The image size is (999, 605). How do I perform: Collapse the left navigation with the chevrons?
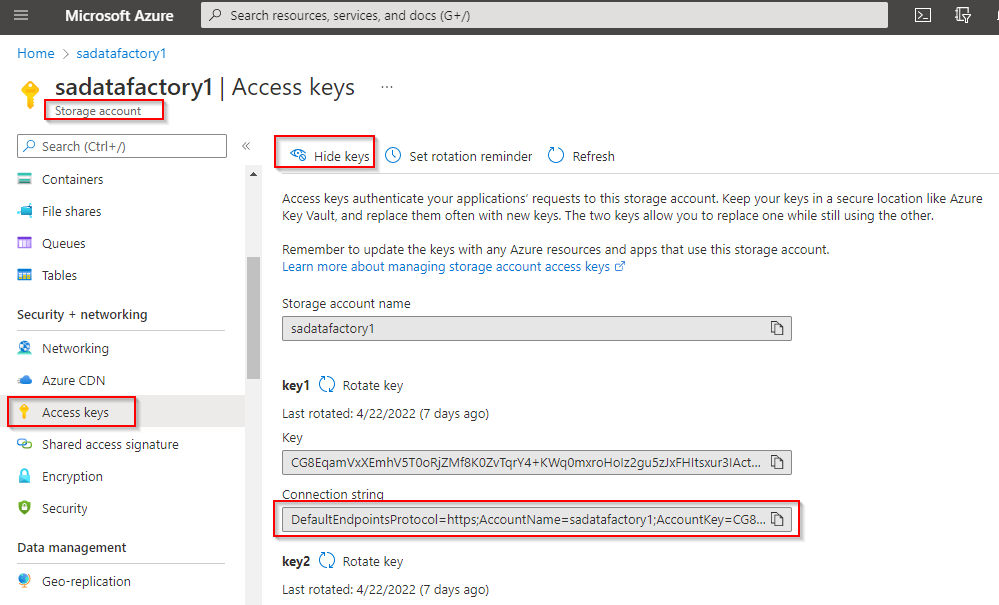tap(246, 146)
